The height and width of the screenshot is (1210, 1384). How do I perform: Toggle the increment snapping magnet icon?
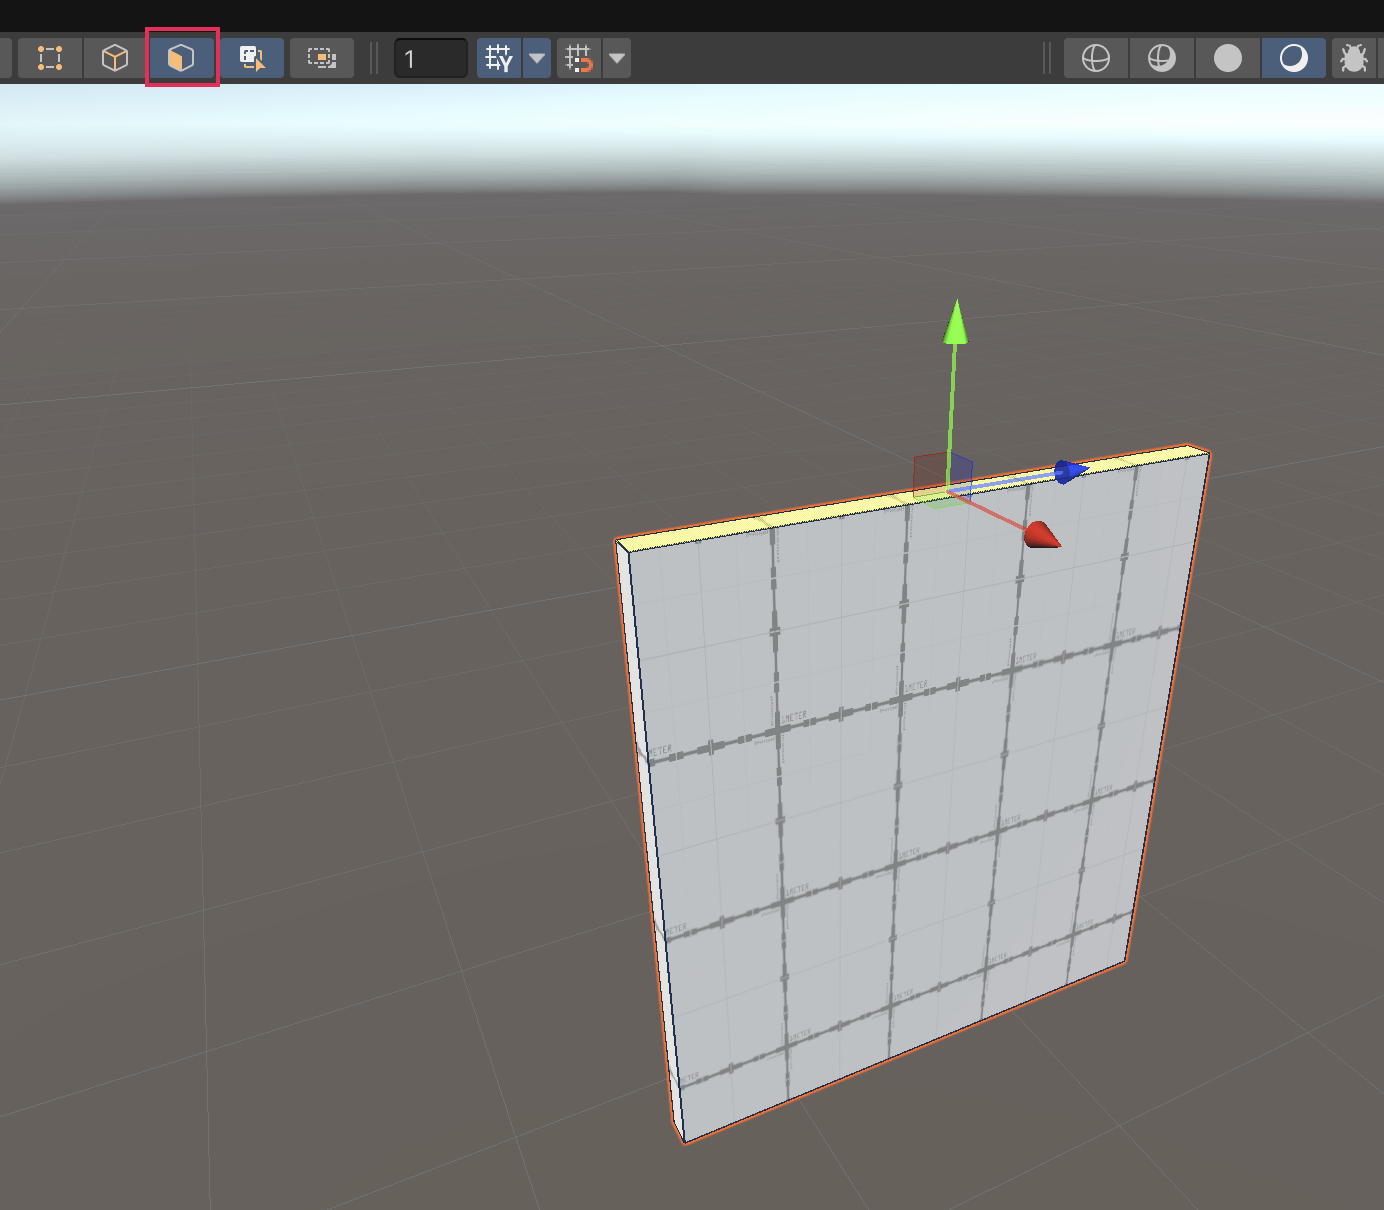click(579, 58)
